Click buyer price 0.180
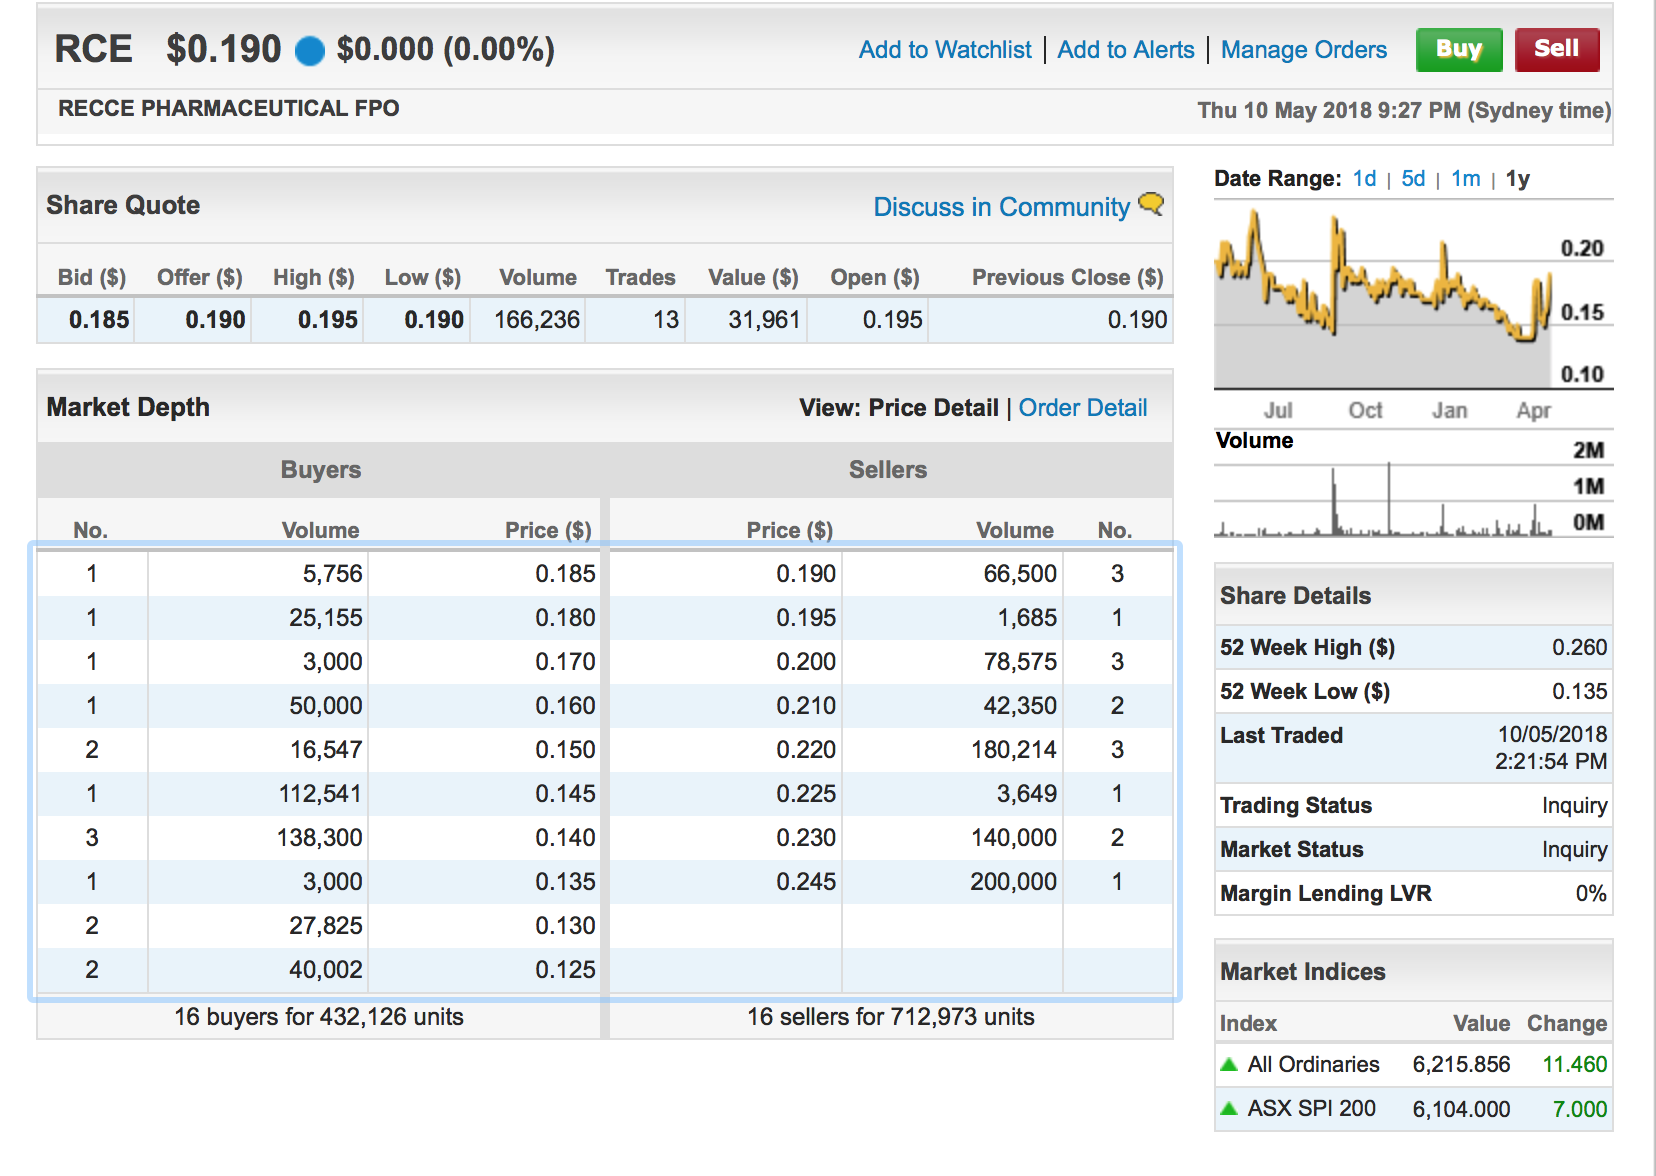Image resolution: width=1656 pixels, height=1176 pixels. (565, 618)
